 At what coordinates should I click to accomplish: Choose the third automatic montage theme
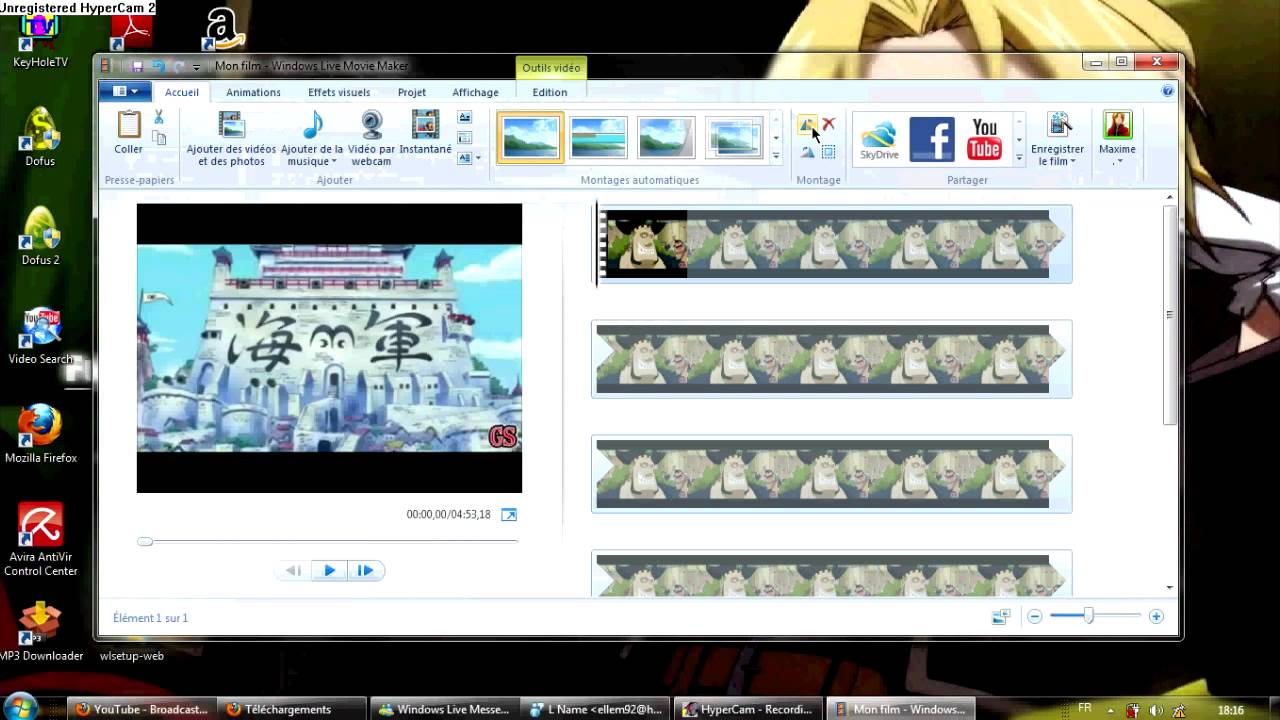point(666,138)
